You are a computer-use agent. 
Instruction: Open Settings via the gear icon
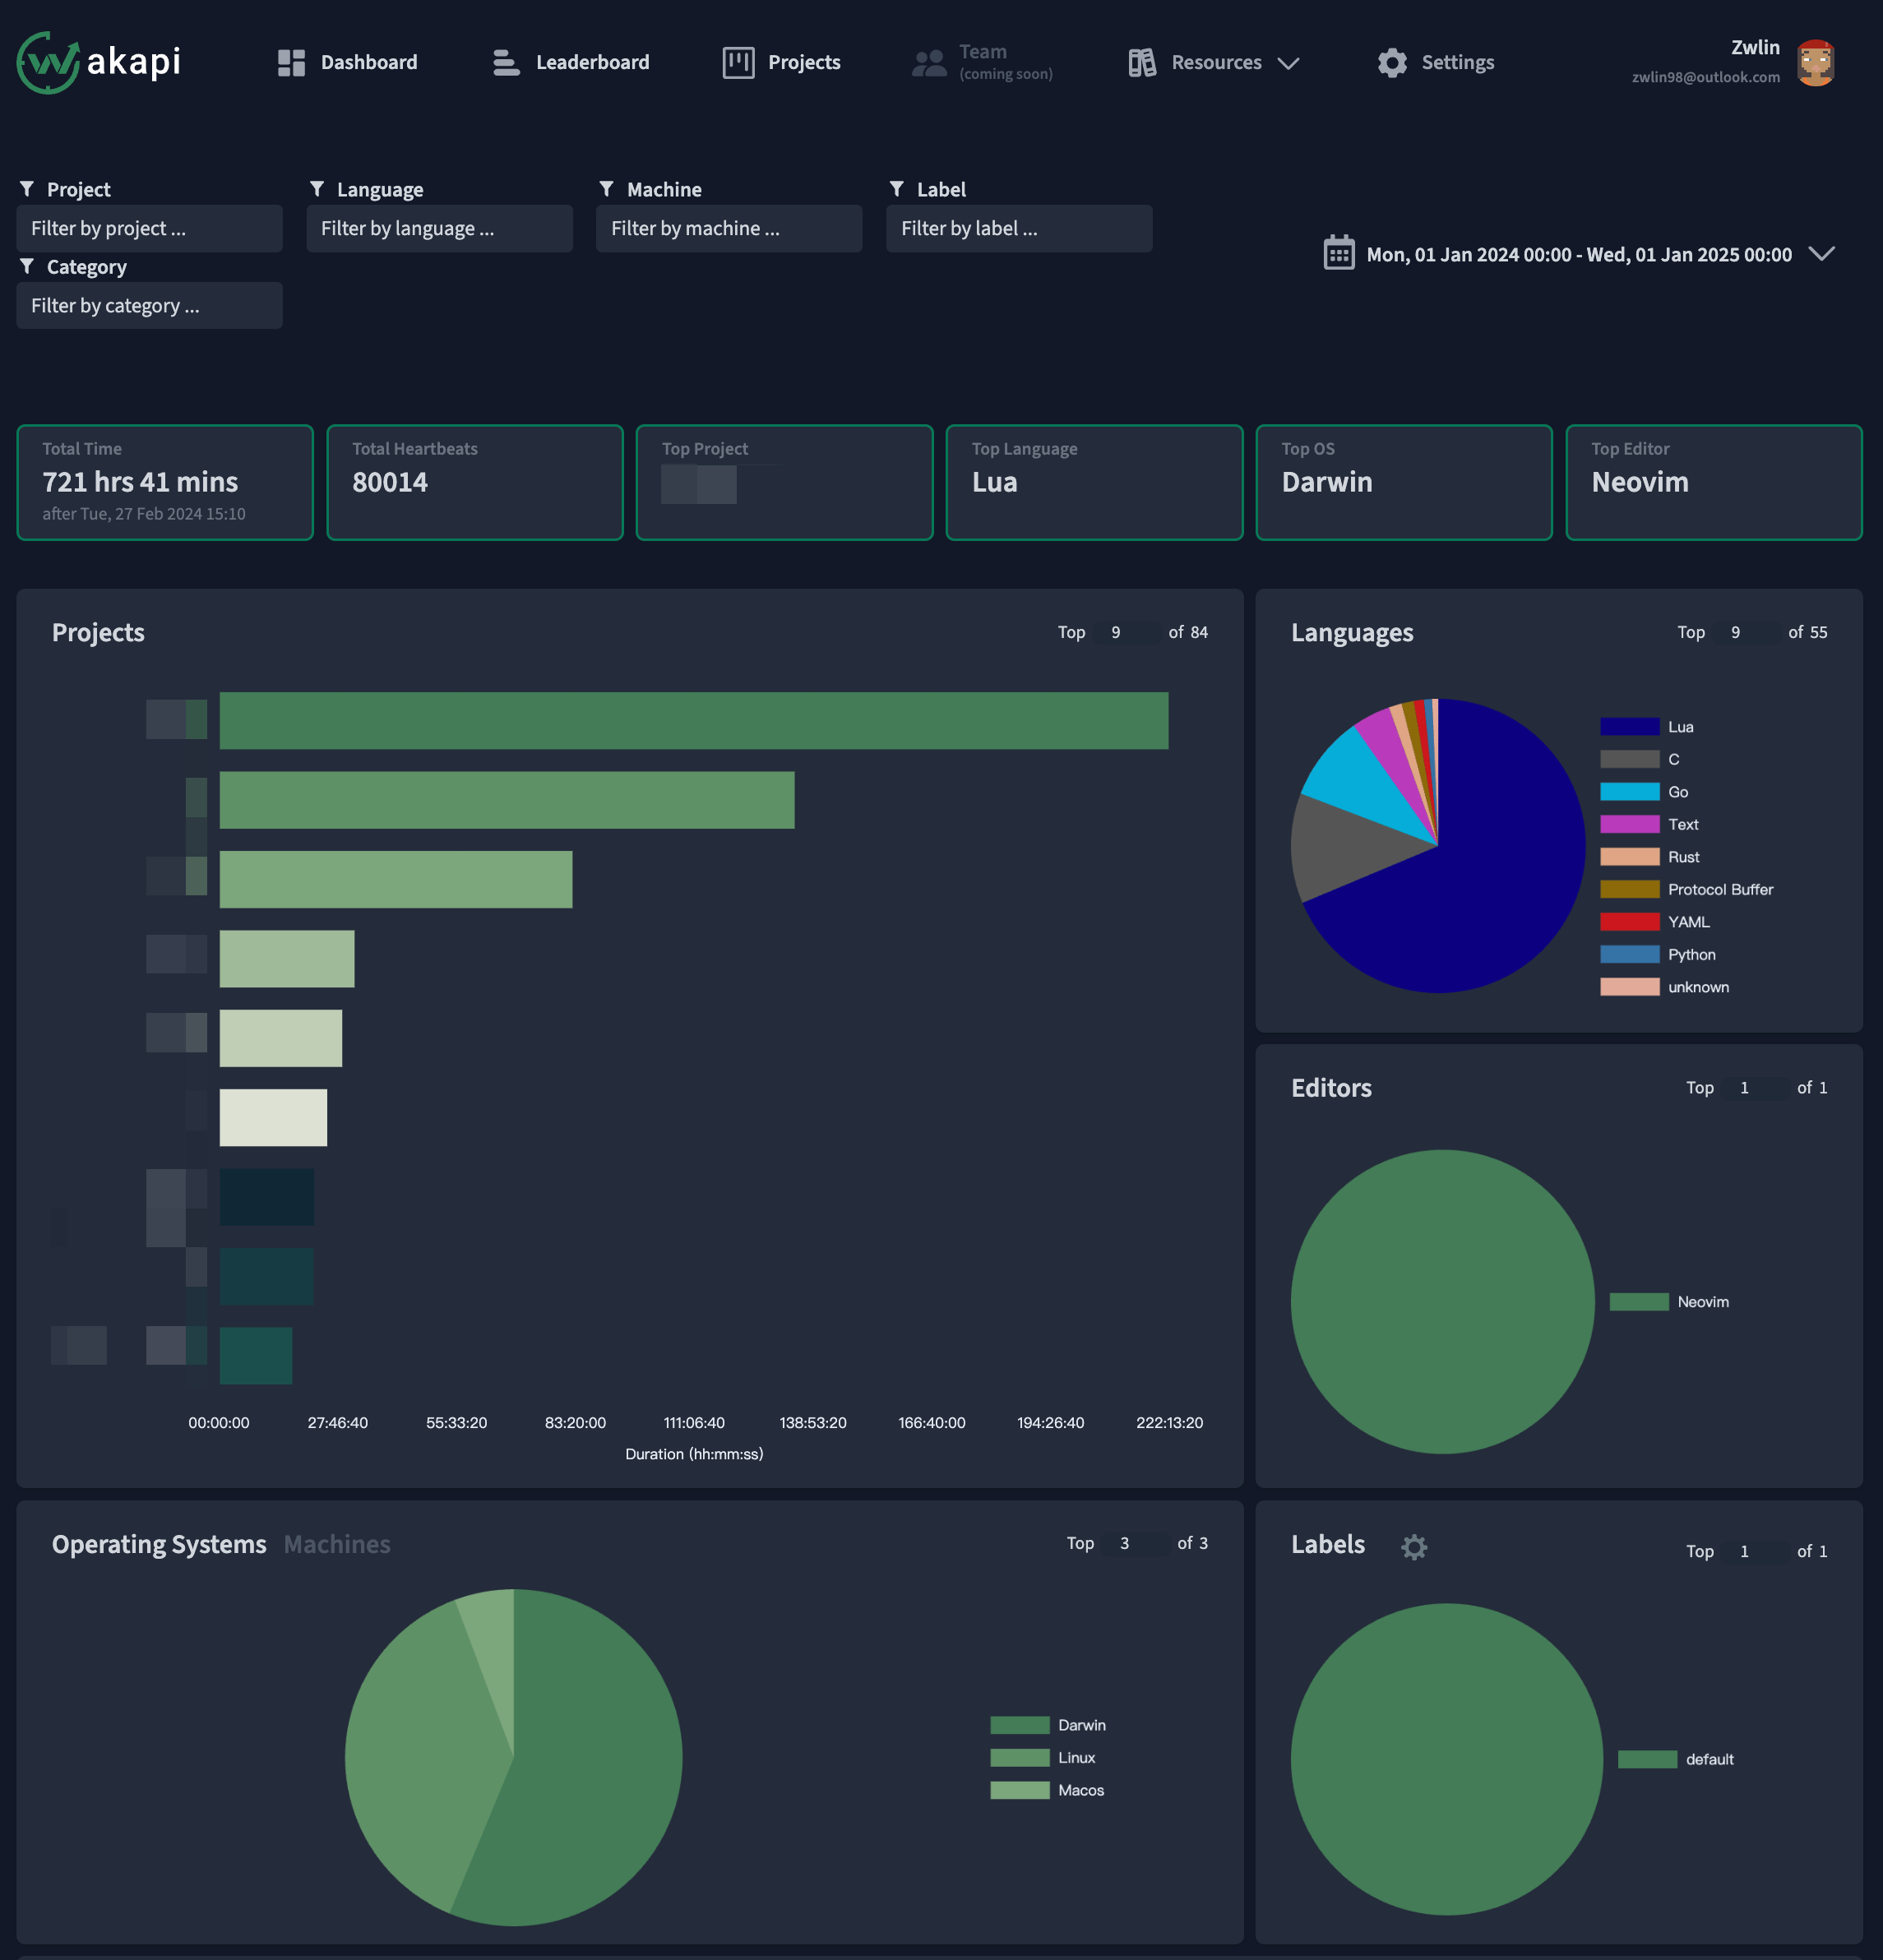[1392, 63]
